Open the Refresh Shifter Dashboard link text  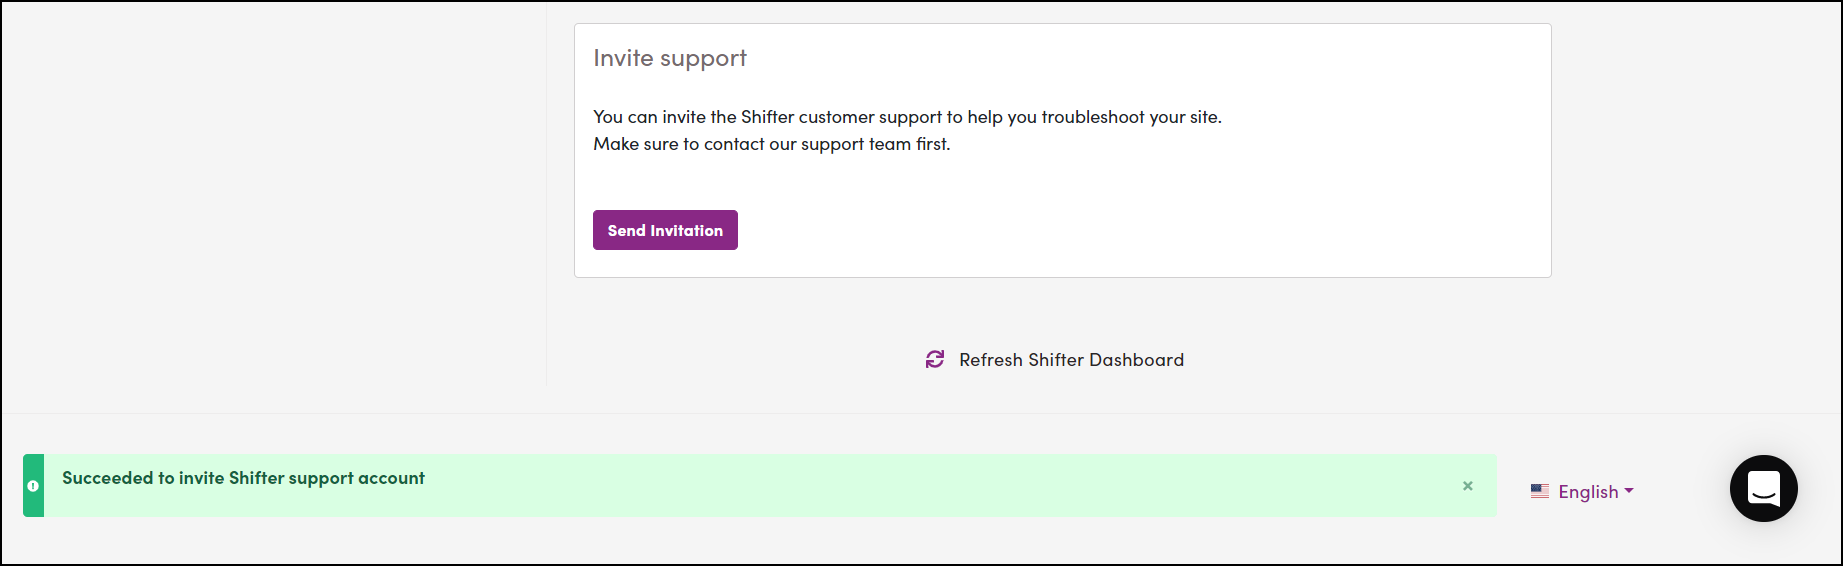pos(1071,360)
